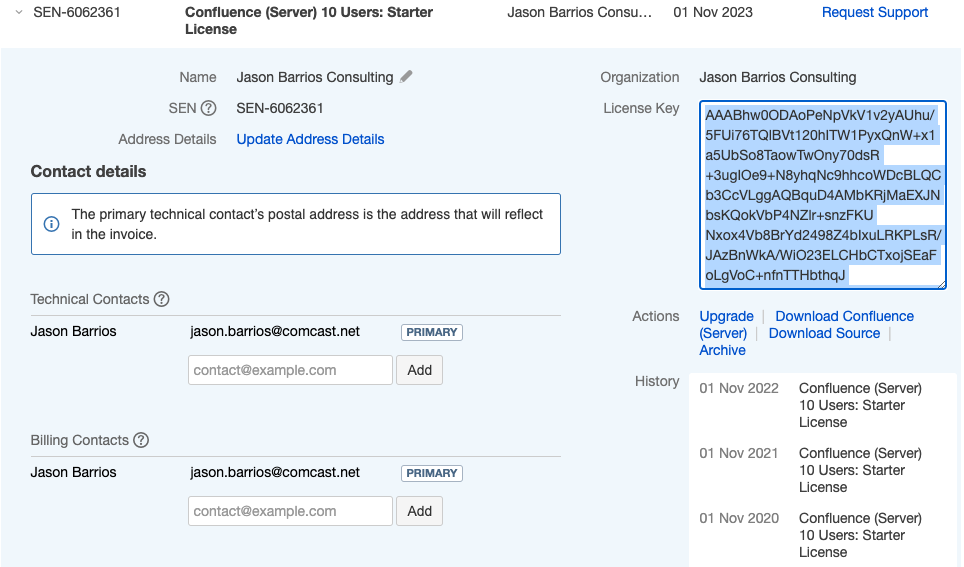Viewport: 964px width, 567px height.
Task: Click the 2022 Confluence Starter License history description
Action: click(860, 405)
